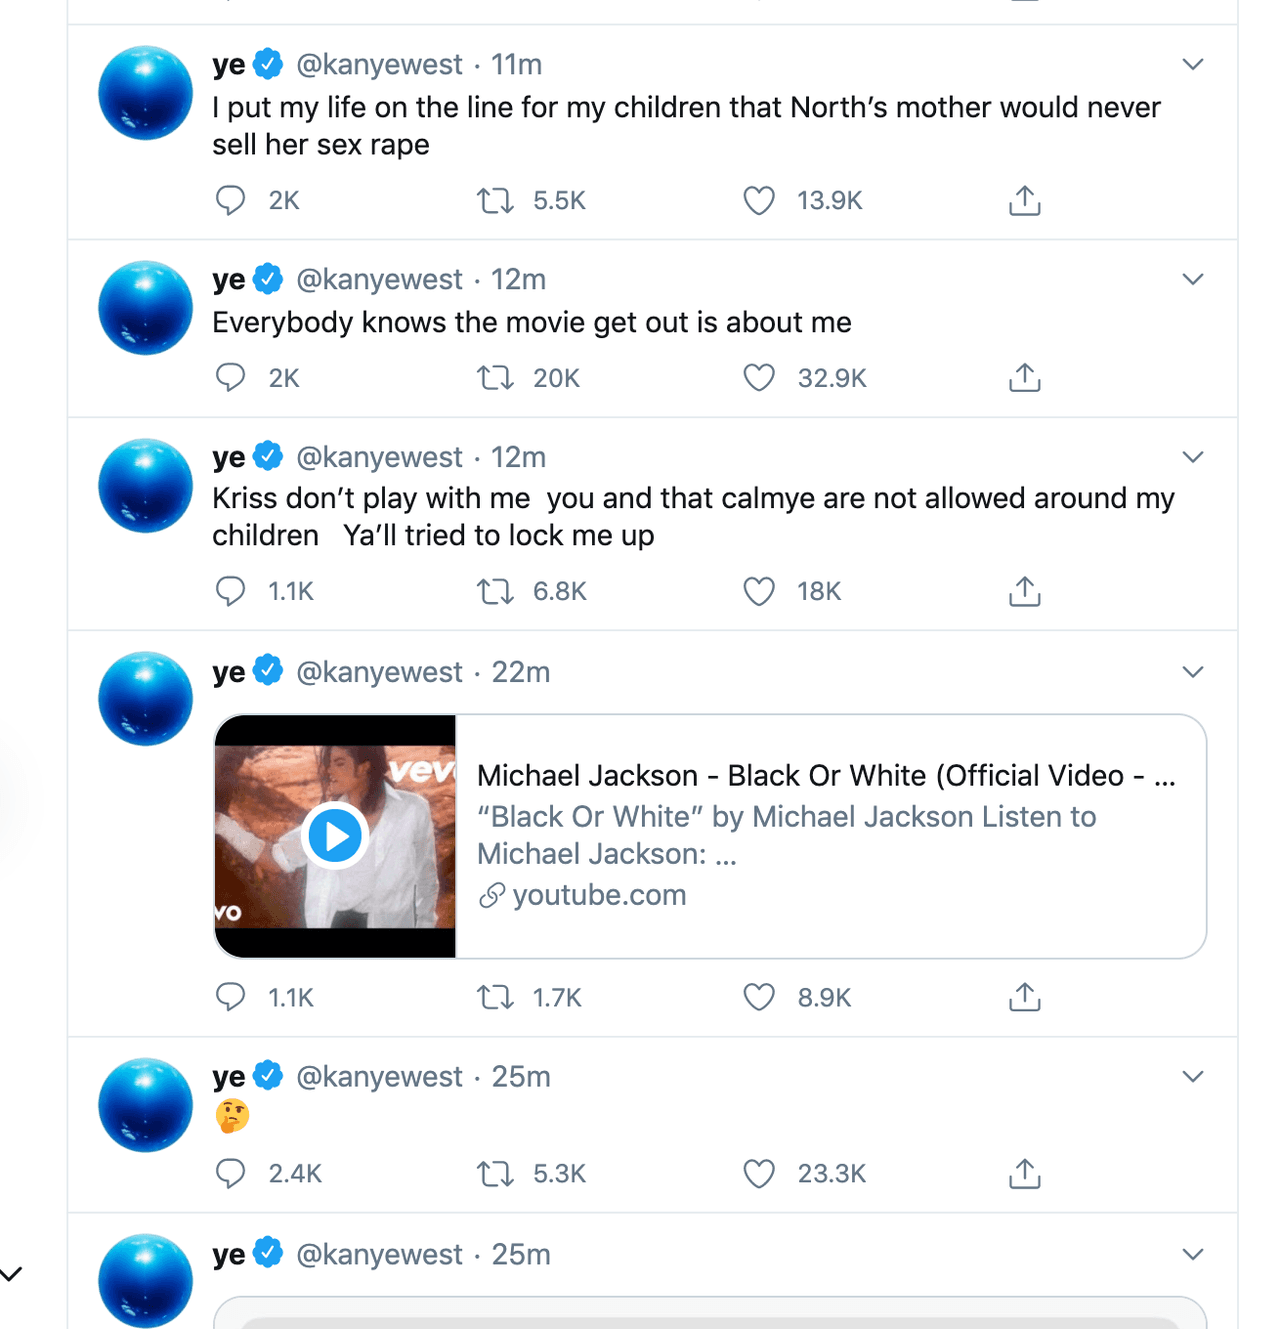Click ye's profile avatar on the top tweet
The width and height of the screenshot is (1280, 1329).
tap(145, 92)
